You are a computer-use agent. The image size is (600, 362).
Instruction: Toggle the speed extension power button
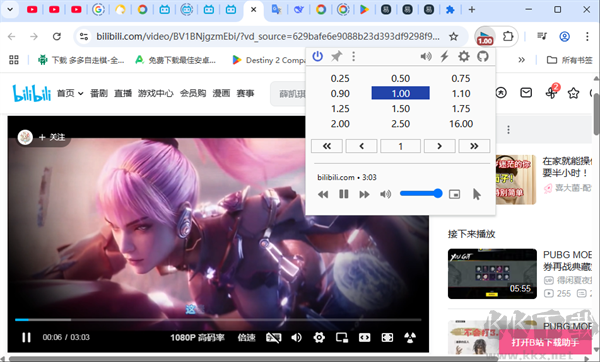tap(317, 56)
